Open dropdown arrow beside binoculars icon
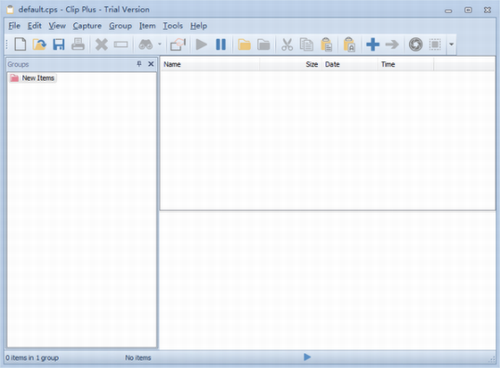This screenshot has width=500, height=368. [x=160, y=44]
